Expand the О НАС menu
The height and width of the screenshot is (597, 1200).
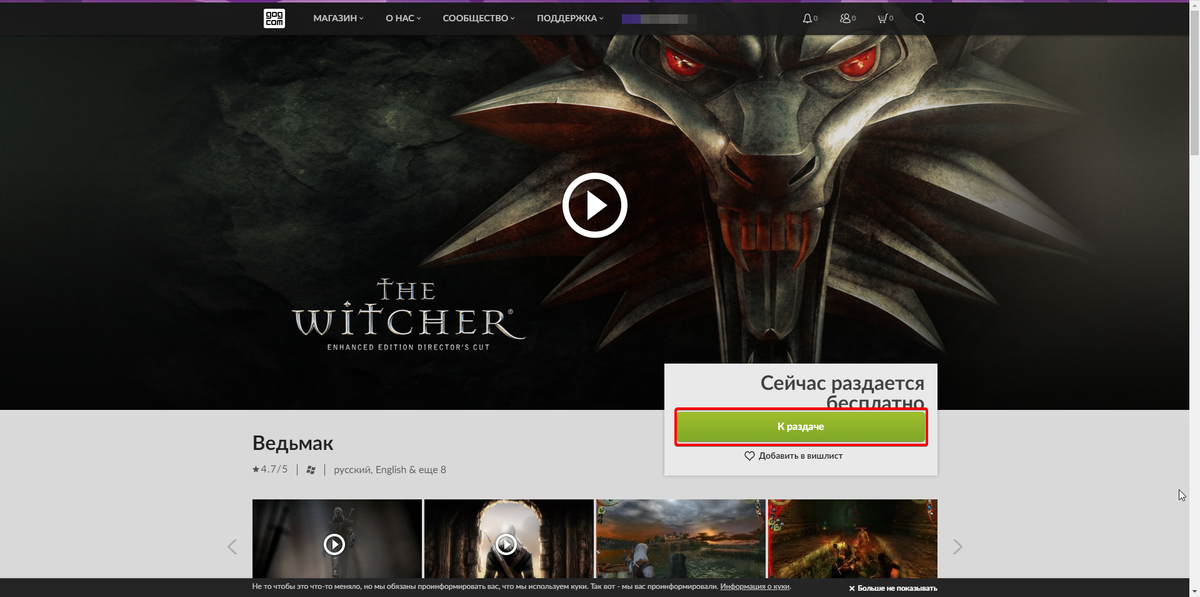tap(403, 18)
